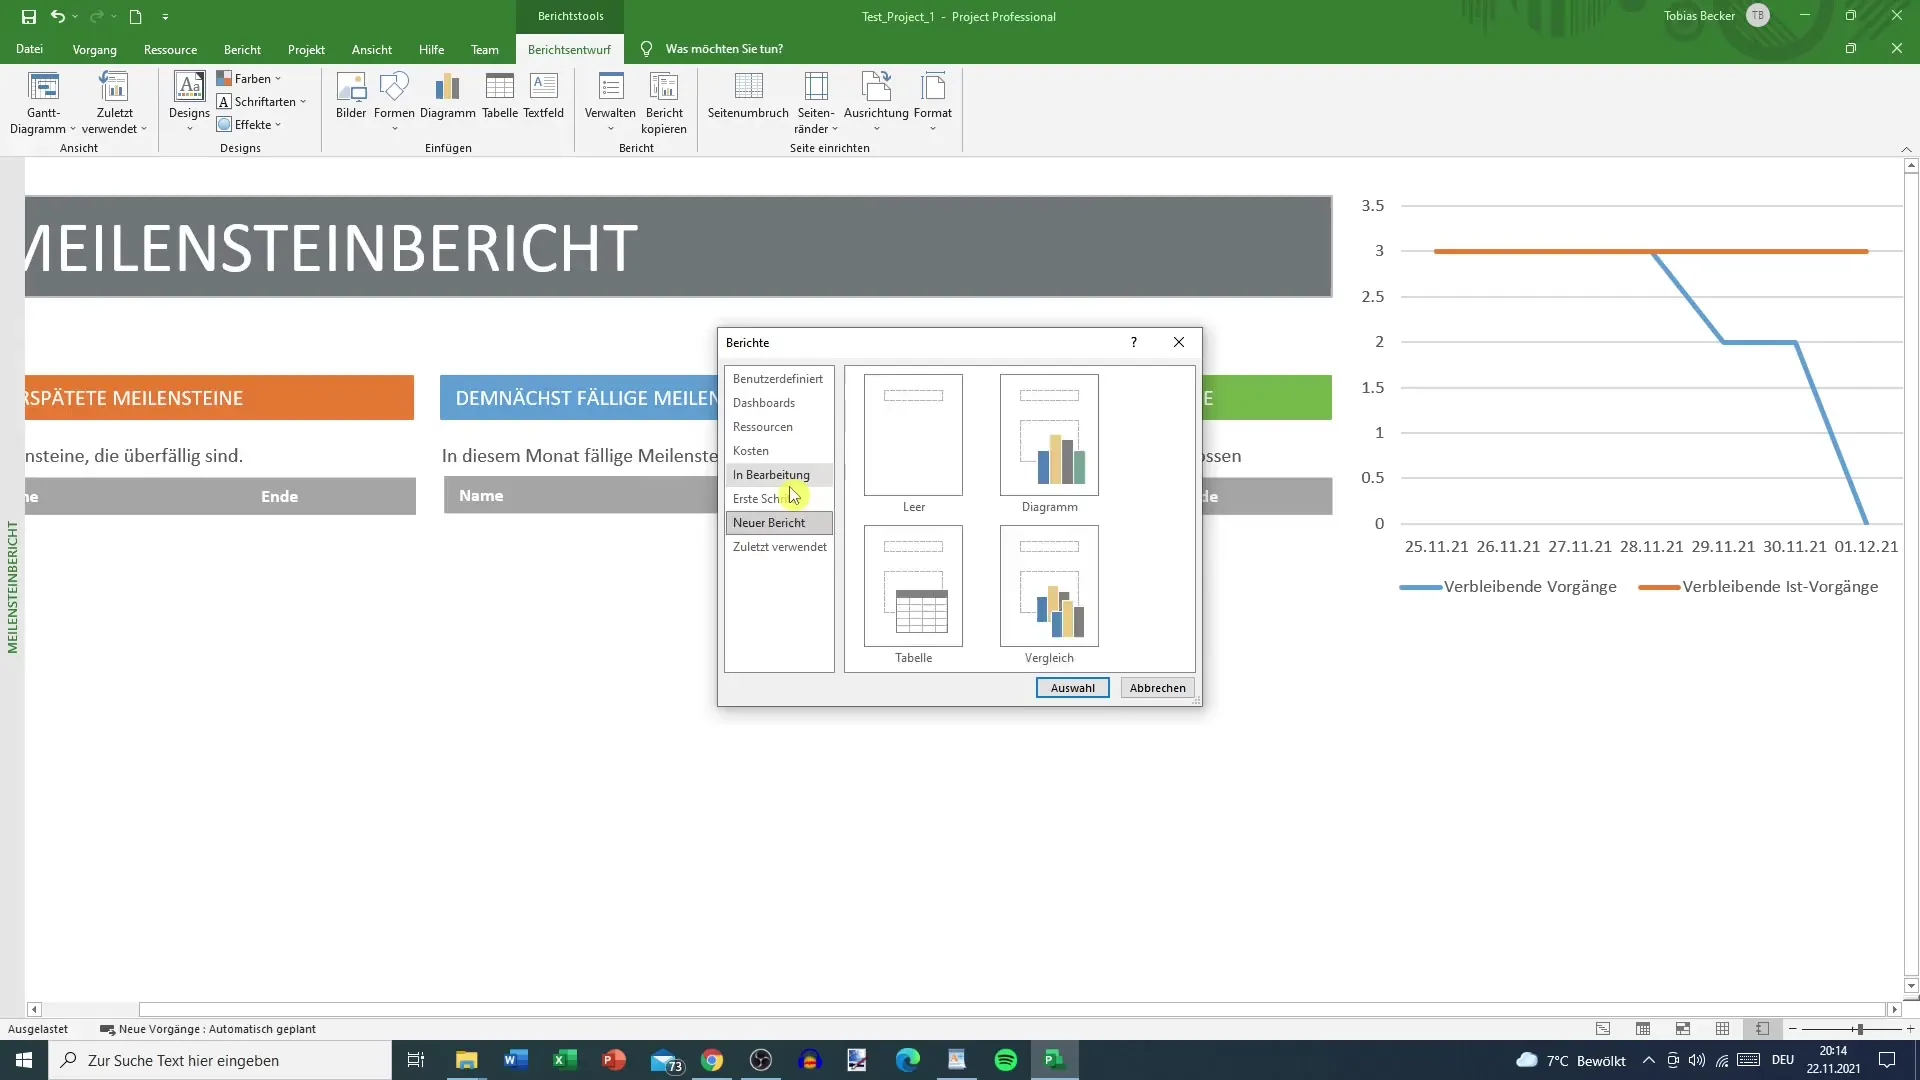Select the Zuletzt verwendet category in dialog
This screenshot has width=1920, height=1080.
780,547
